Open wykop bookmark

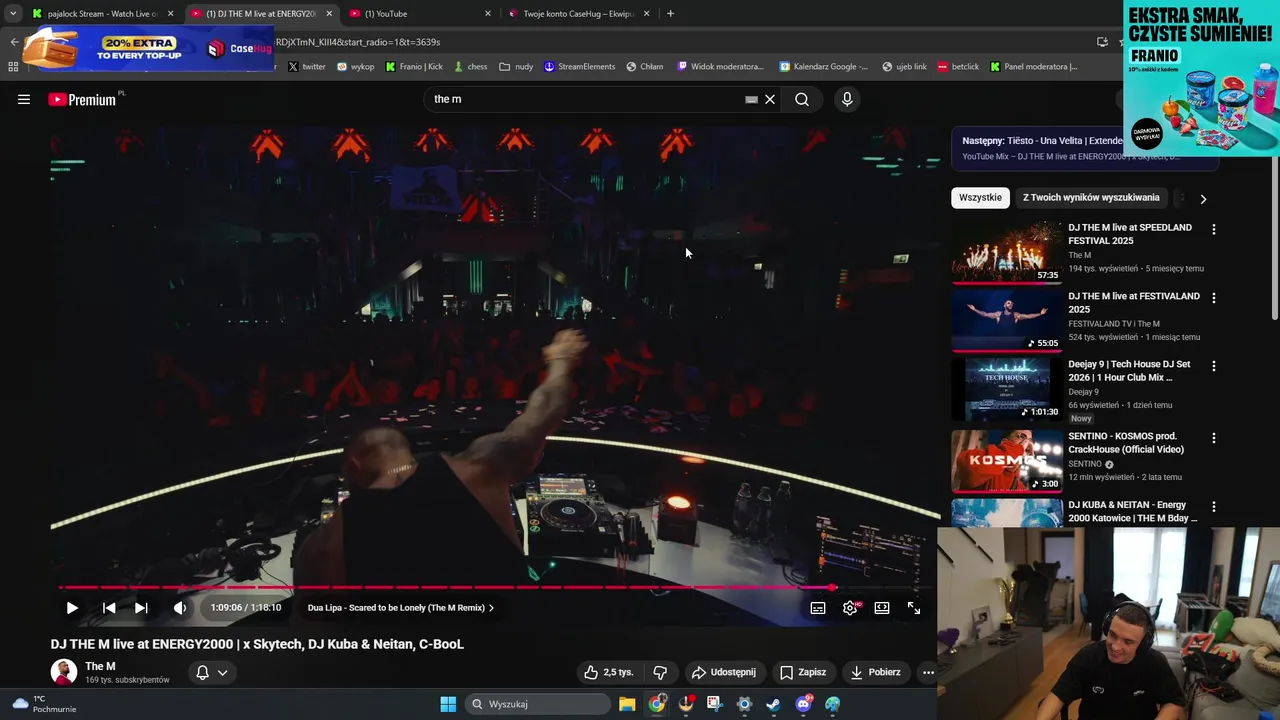pyautogui.click(x=356, y=67)
